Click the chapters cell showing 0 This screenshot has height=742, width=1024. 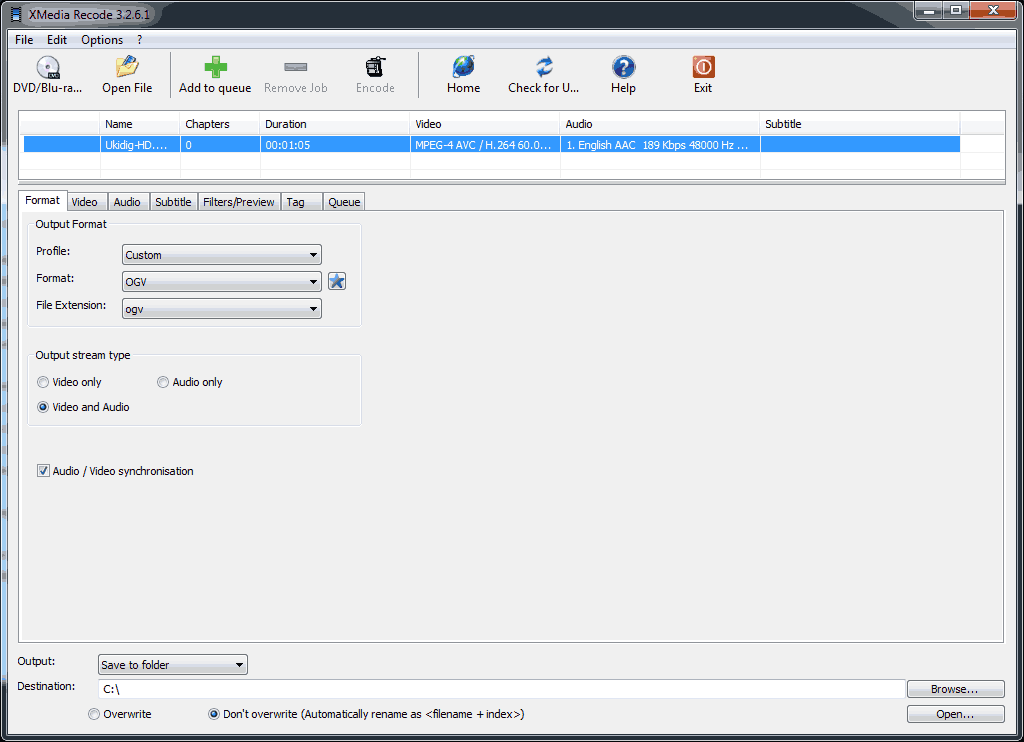click(x=220, y=145)
